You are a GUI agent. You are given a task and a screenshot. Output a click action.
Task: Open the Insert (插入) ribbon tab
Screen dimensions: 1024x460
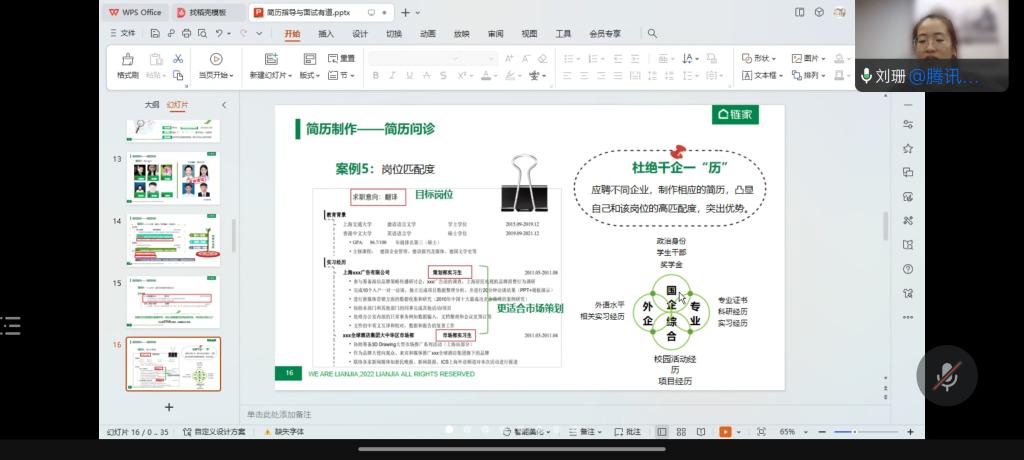(326, 33)
